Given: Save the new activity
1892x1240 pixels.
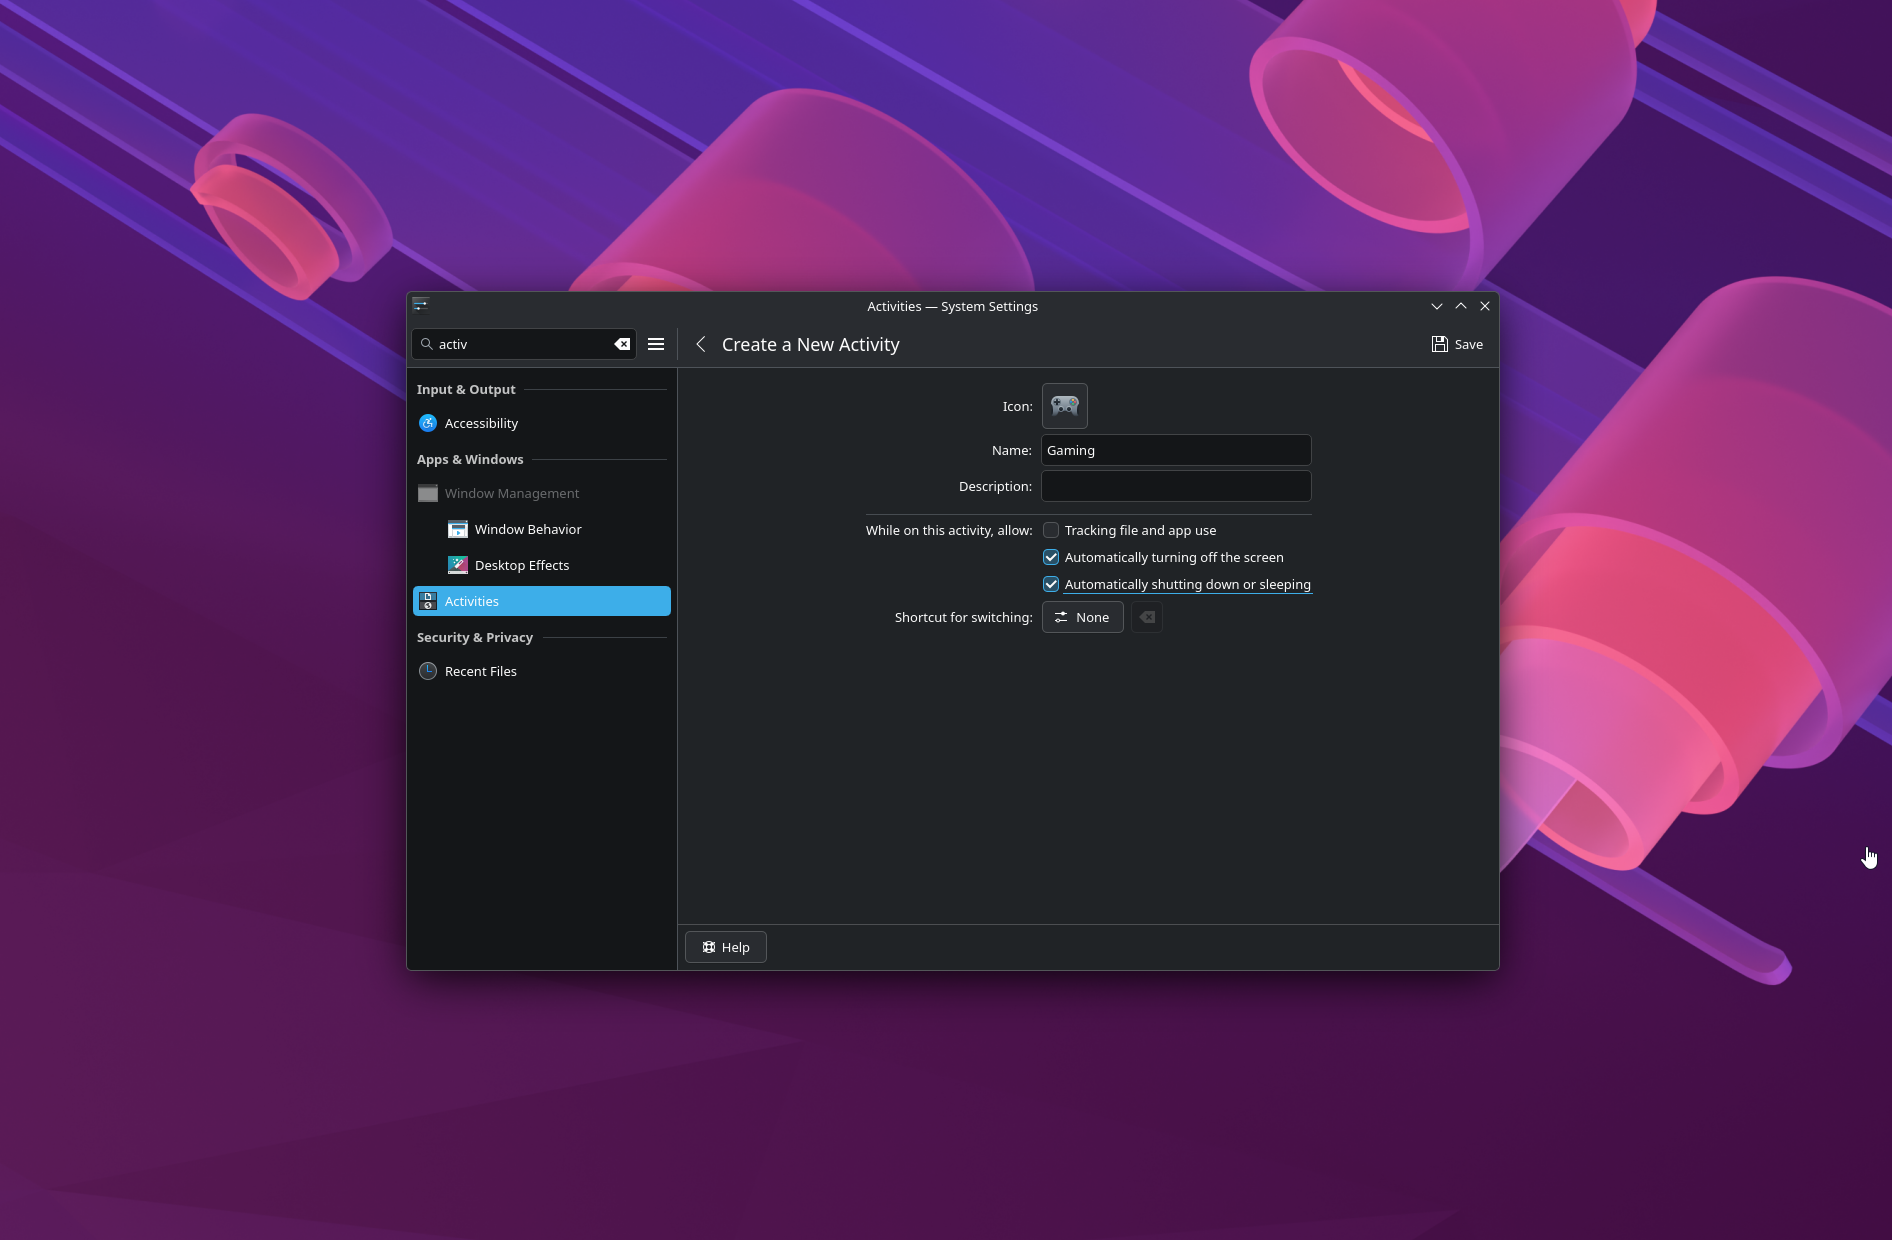Looking at the screenshot, I should [x=1457, y=344].
